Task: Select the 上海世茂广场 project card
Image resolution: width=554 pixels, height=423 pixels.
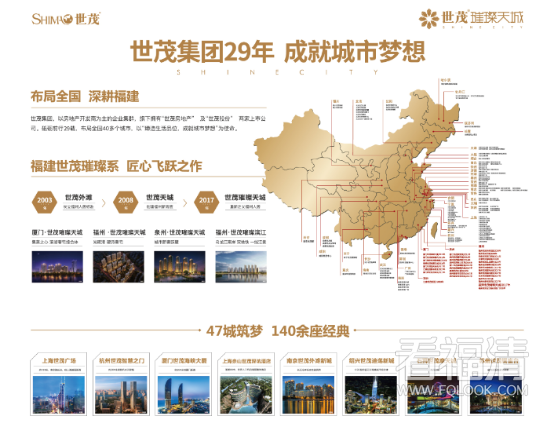Action: 59,384
